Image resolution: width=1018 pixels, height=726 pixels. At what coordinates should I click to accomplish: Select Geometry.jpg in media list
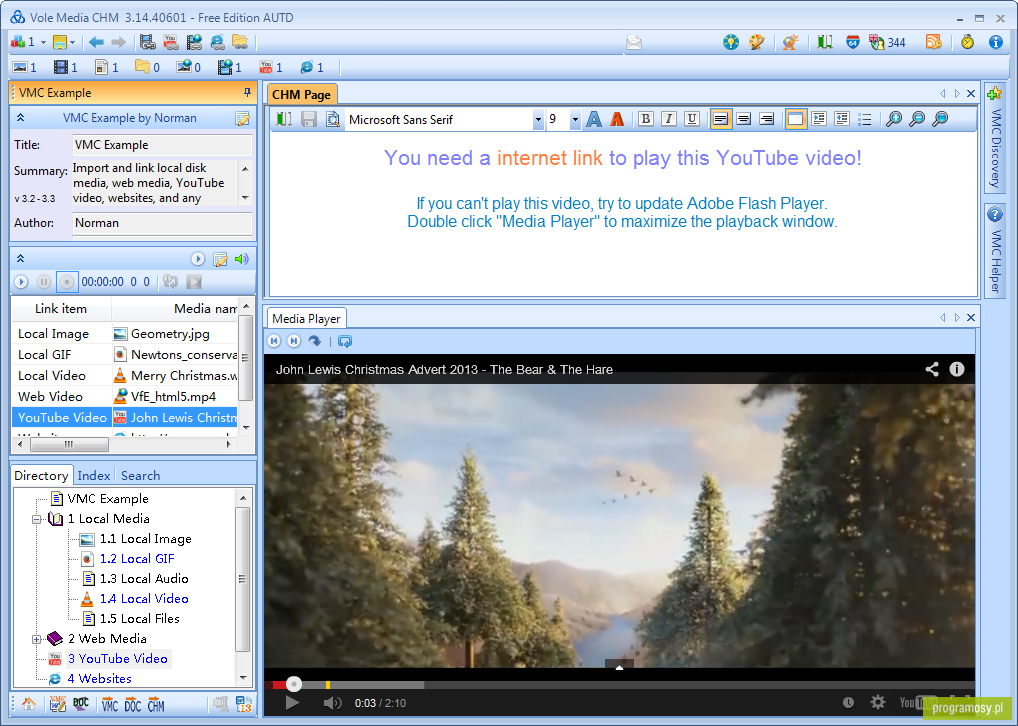click(170, 334)
